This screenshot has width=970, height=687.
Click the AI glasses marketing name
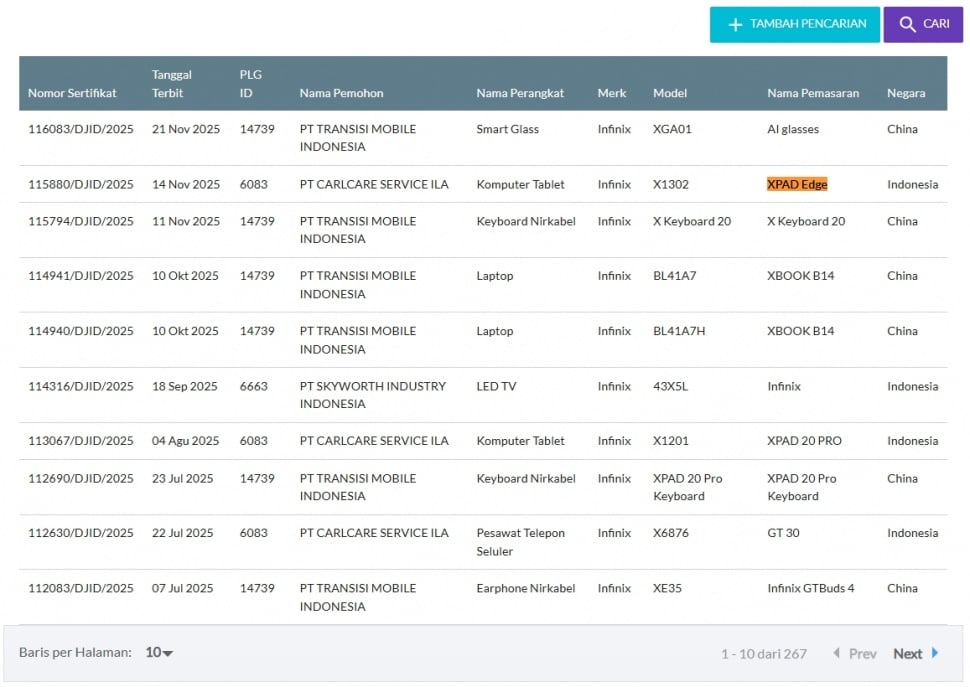[792, 129]
